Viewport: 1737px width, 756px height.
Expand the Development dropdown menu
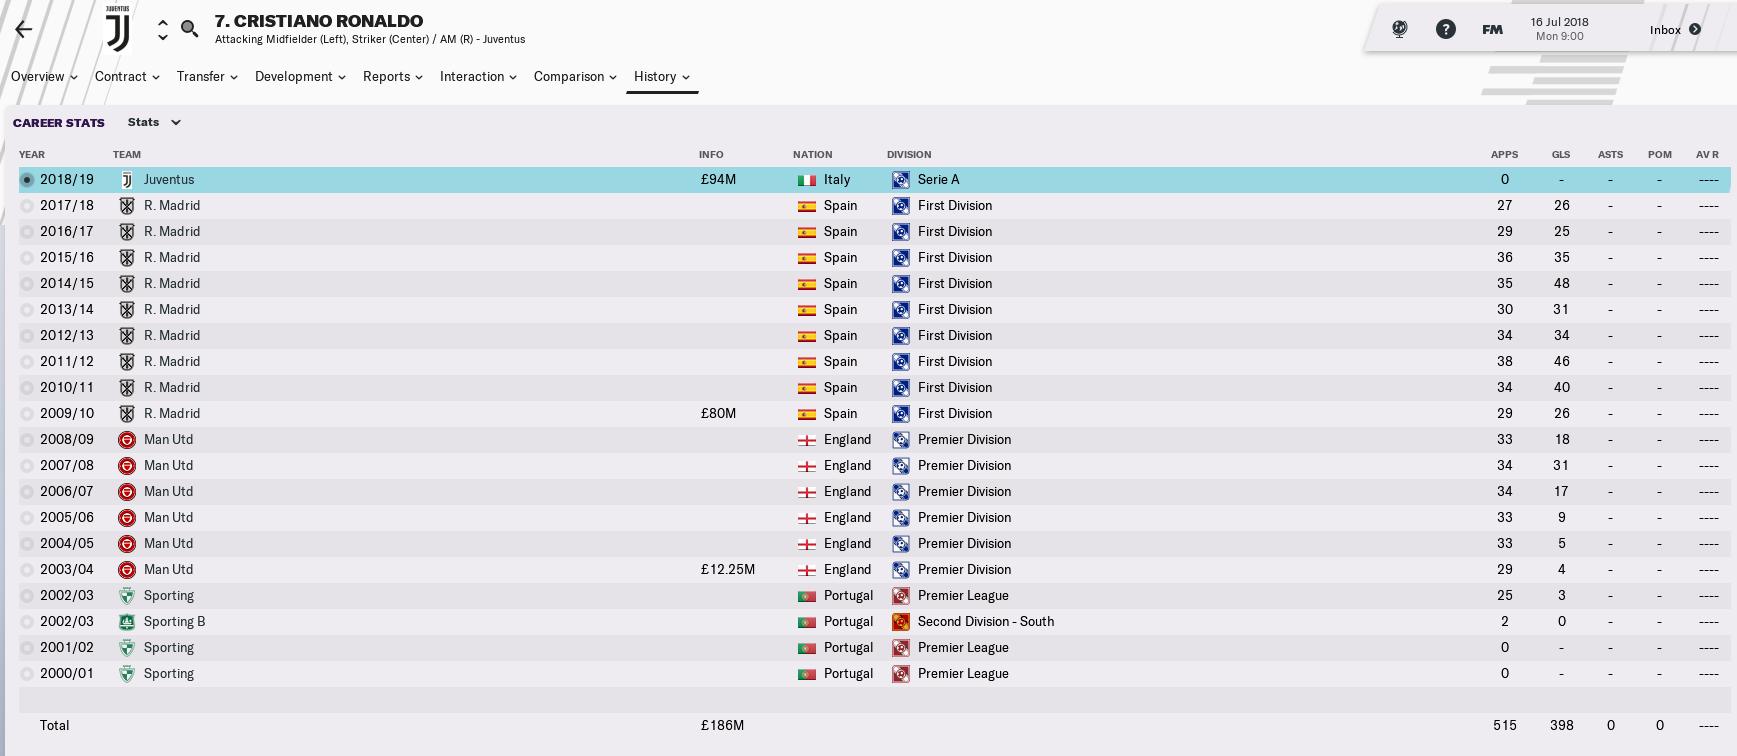300,77
